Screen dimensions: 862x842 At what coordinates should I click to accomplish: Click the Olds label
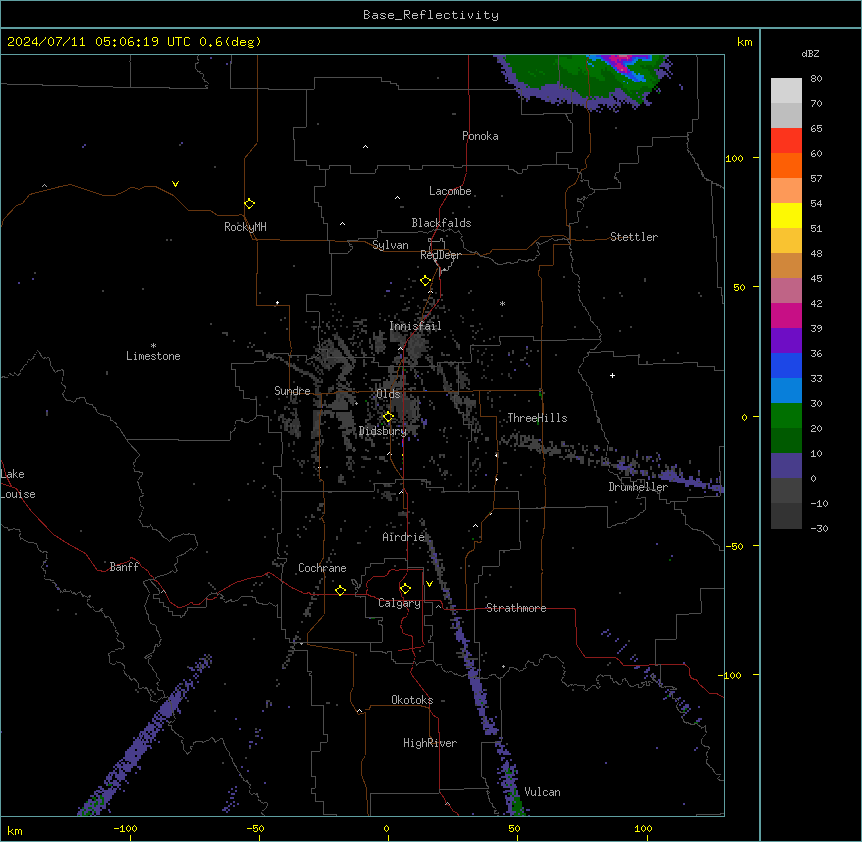(x=388, y=394)
